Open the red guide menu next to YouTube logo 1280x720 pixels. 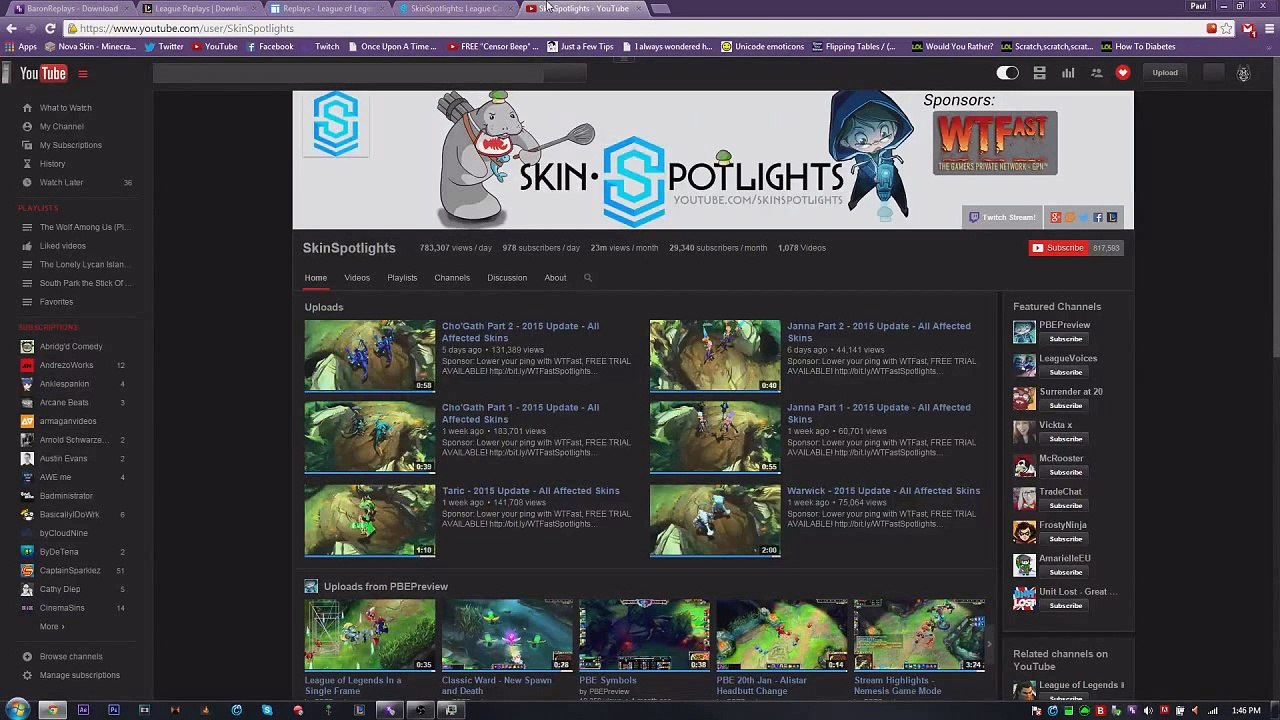click(x=83, y=73)
